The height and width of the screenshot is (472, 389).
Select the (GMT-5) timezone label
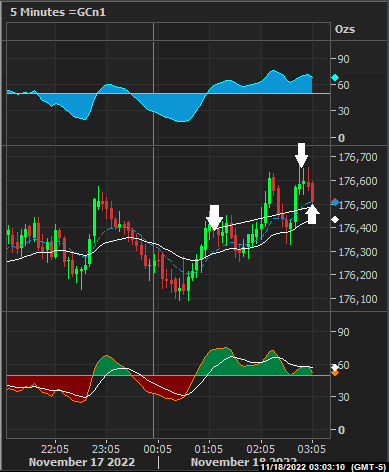(x=368, y=467)
